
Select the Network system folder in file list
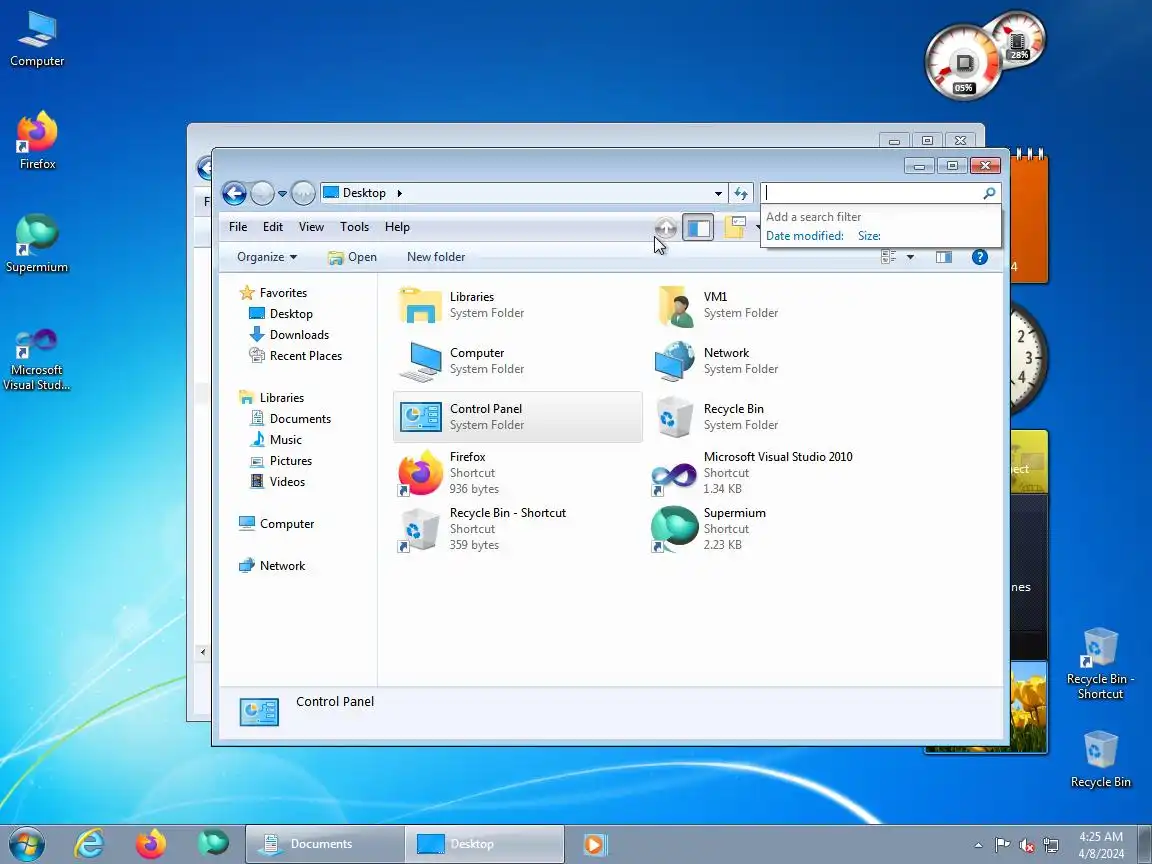(x=771, y=361)
